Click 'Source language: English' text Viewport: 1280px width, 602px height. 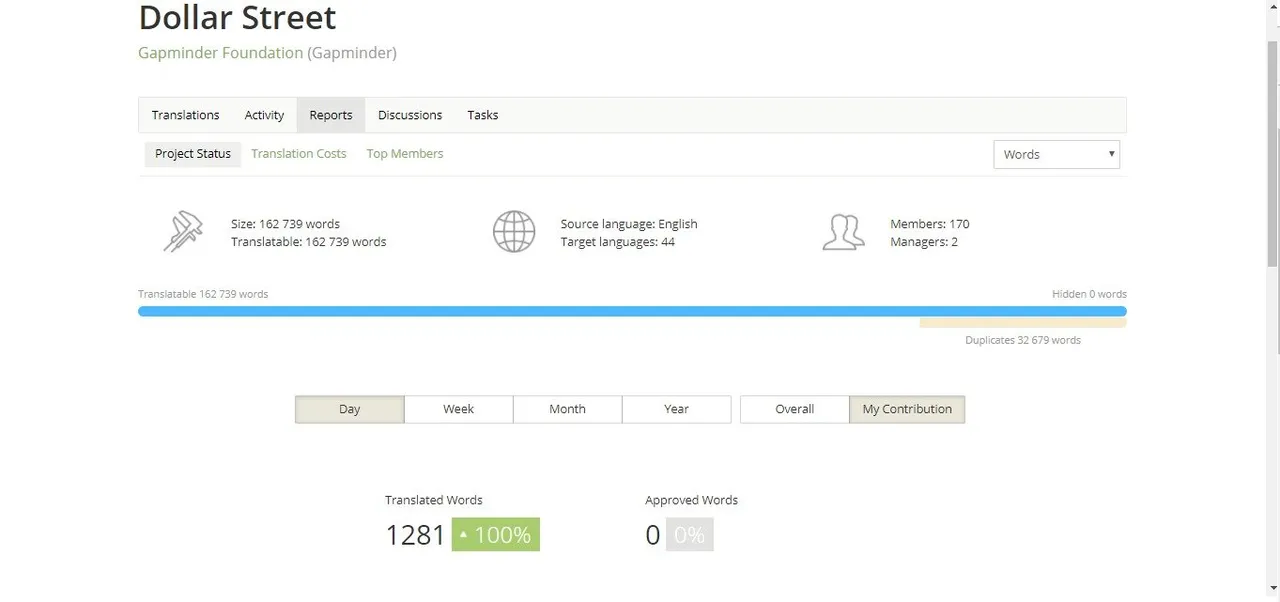click(629, 224)
